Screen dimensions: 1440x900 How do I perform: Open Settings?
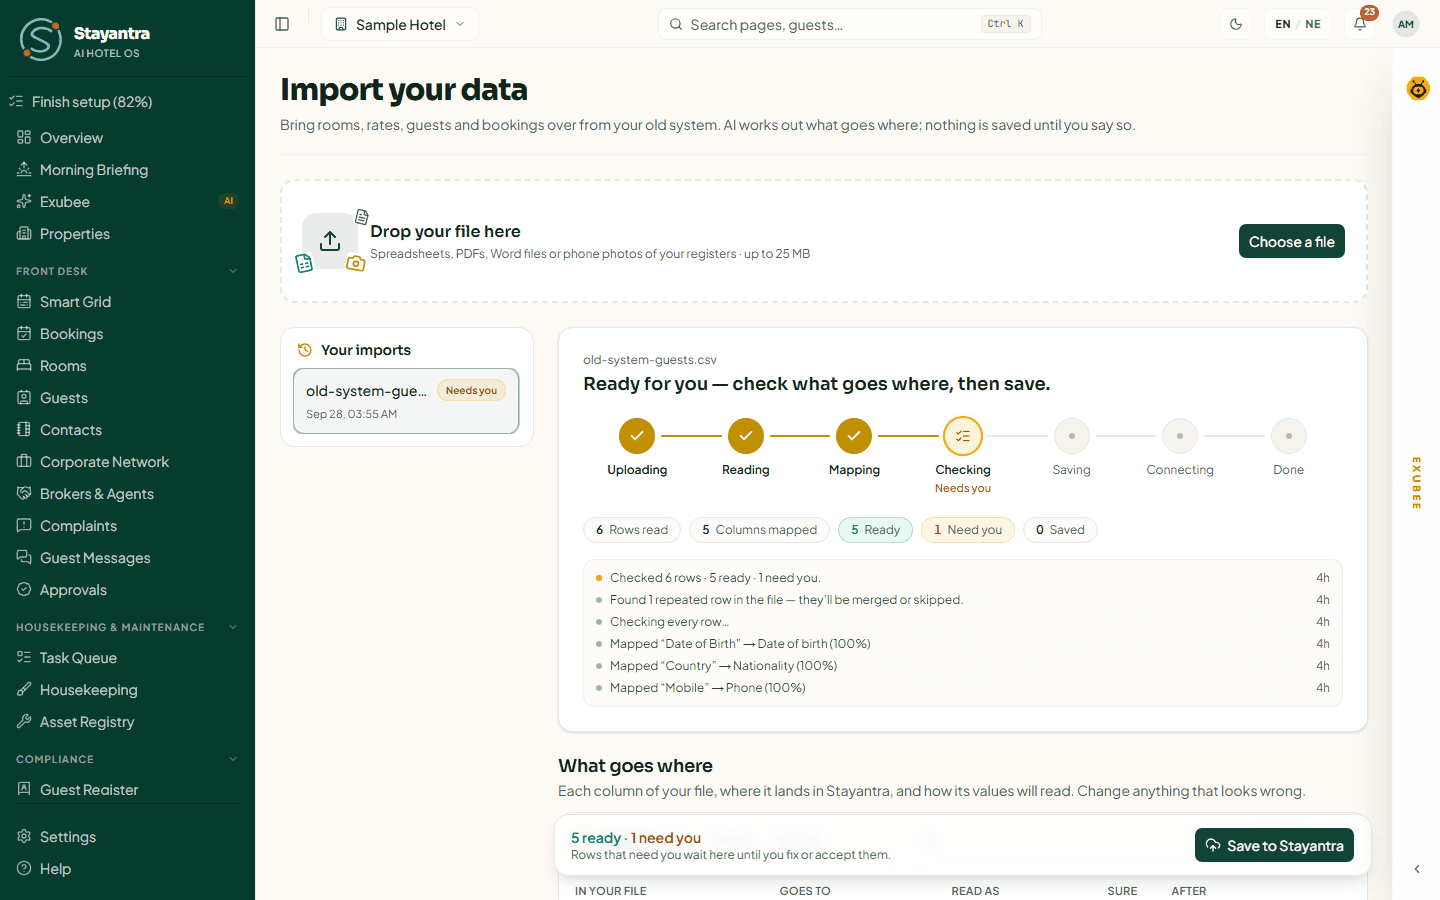pos(127,837)
